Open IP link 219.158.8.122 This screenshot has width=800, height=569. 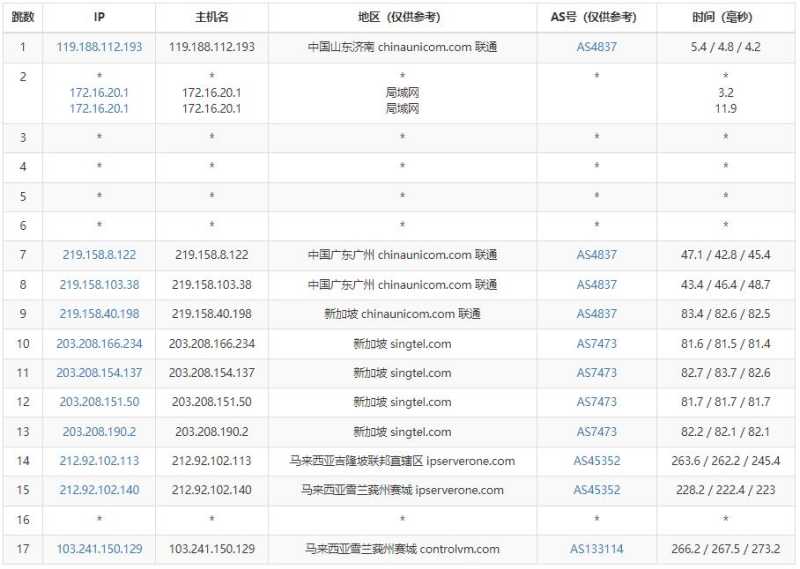pos(99,255)
